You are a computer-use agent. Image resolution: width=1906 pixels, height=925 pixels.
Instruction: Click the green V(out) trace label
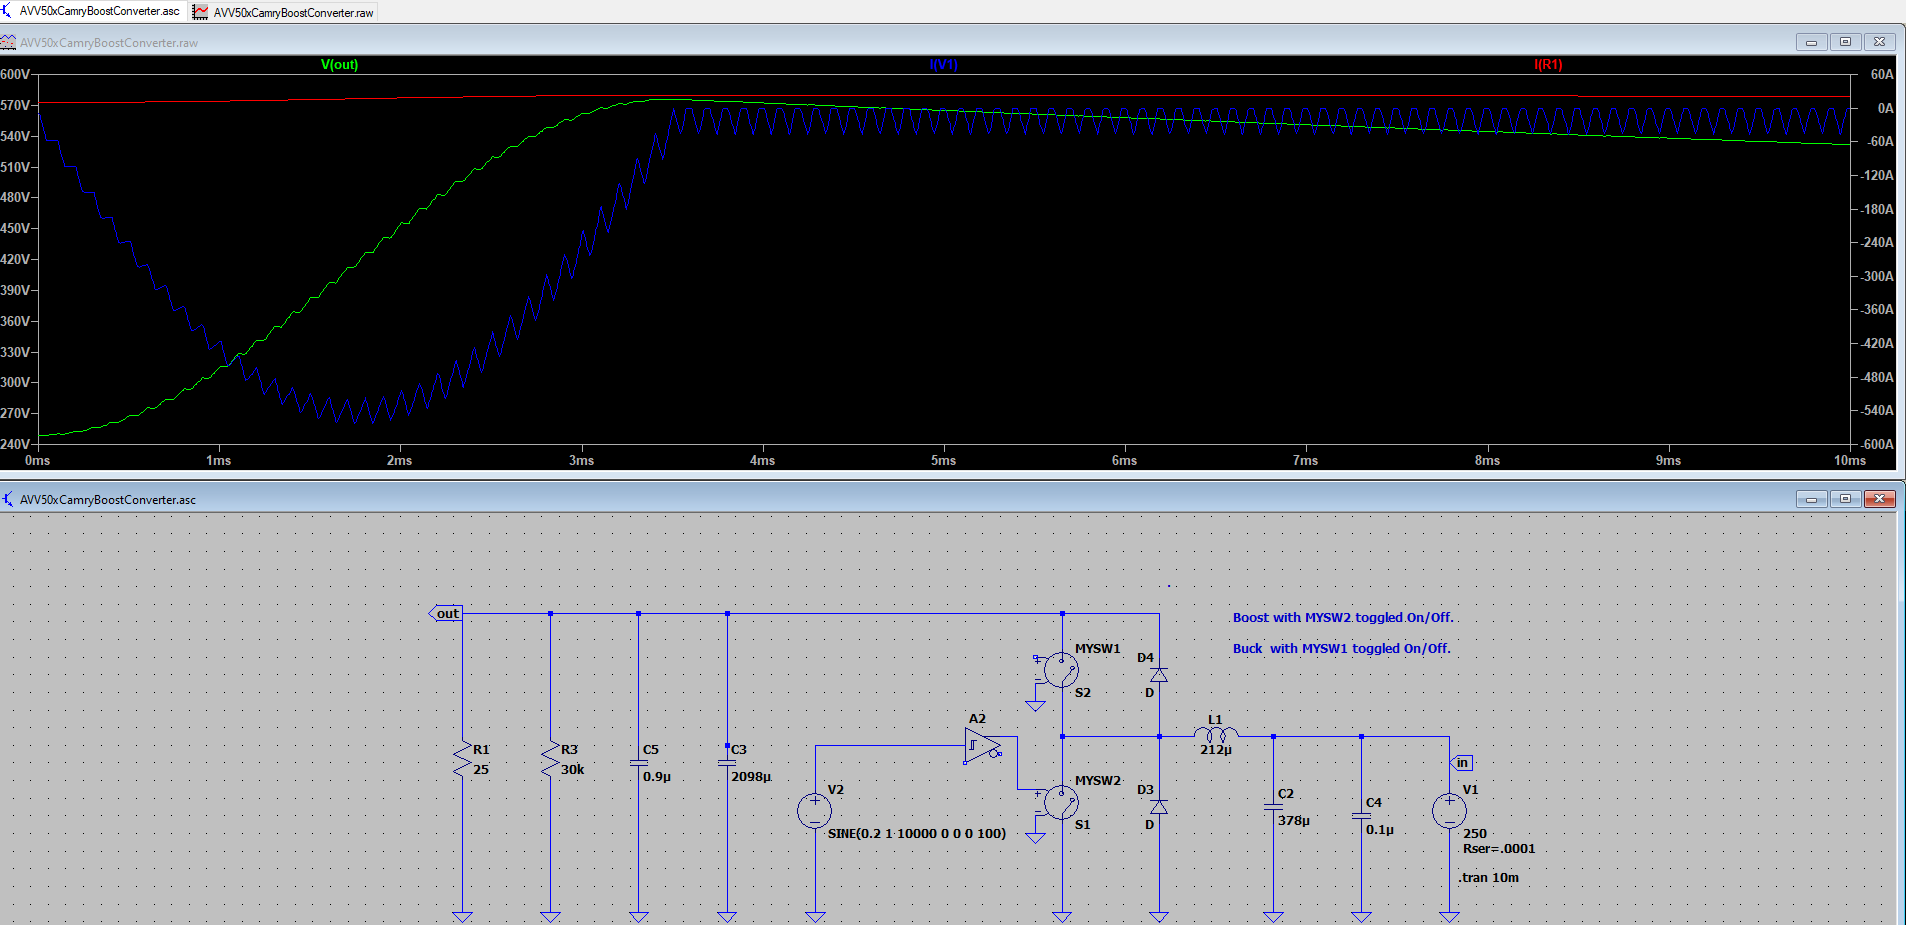pyautogui.click(x=339, y=65)
